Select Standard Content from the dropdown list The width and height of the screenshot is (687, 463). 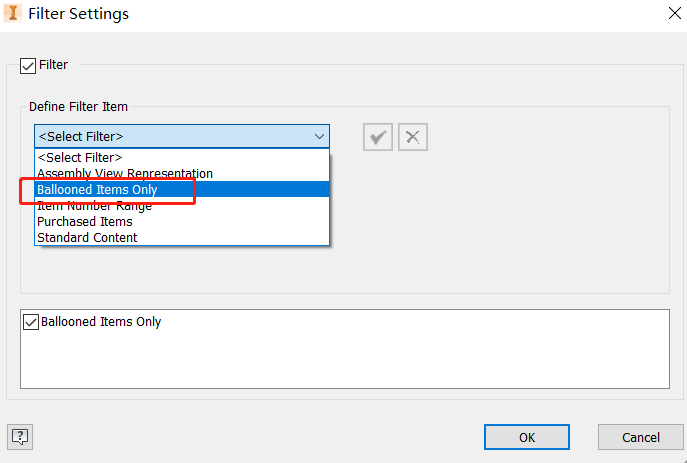87,237
